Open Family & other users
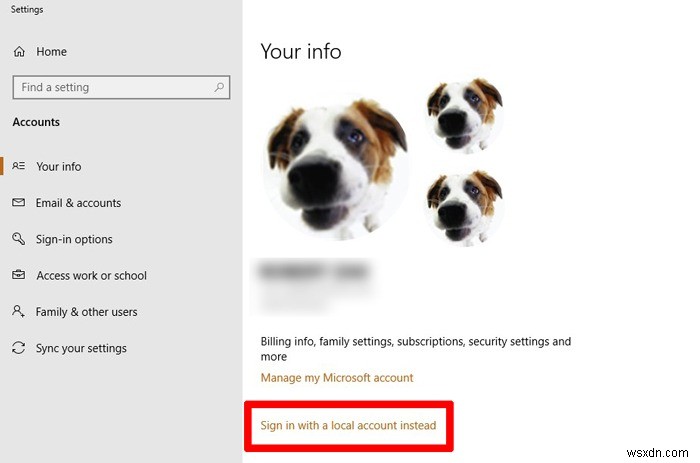 86,312
